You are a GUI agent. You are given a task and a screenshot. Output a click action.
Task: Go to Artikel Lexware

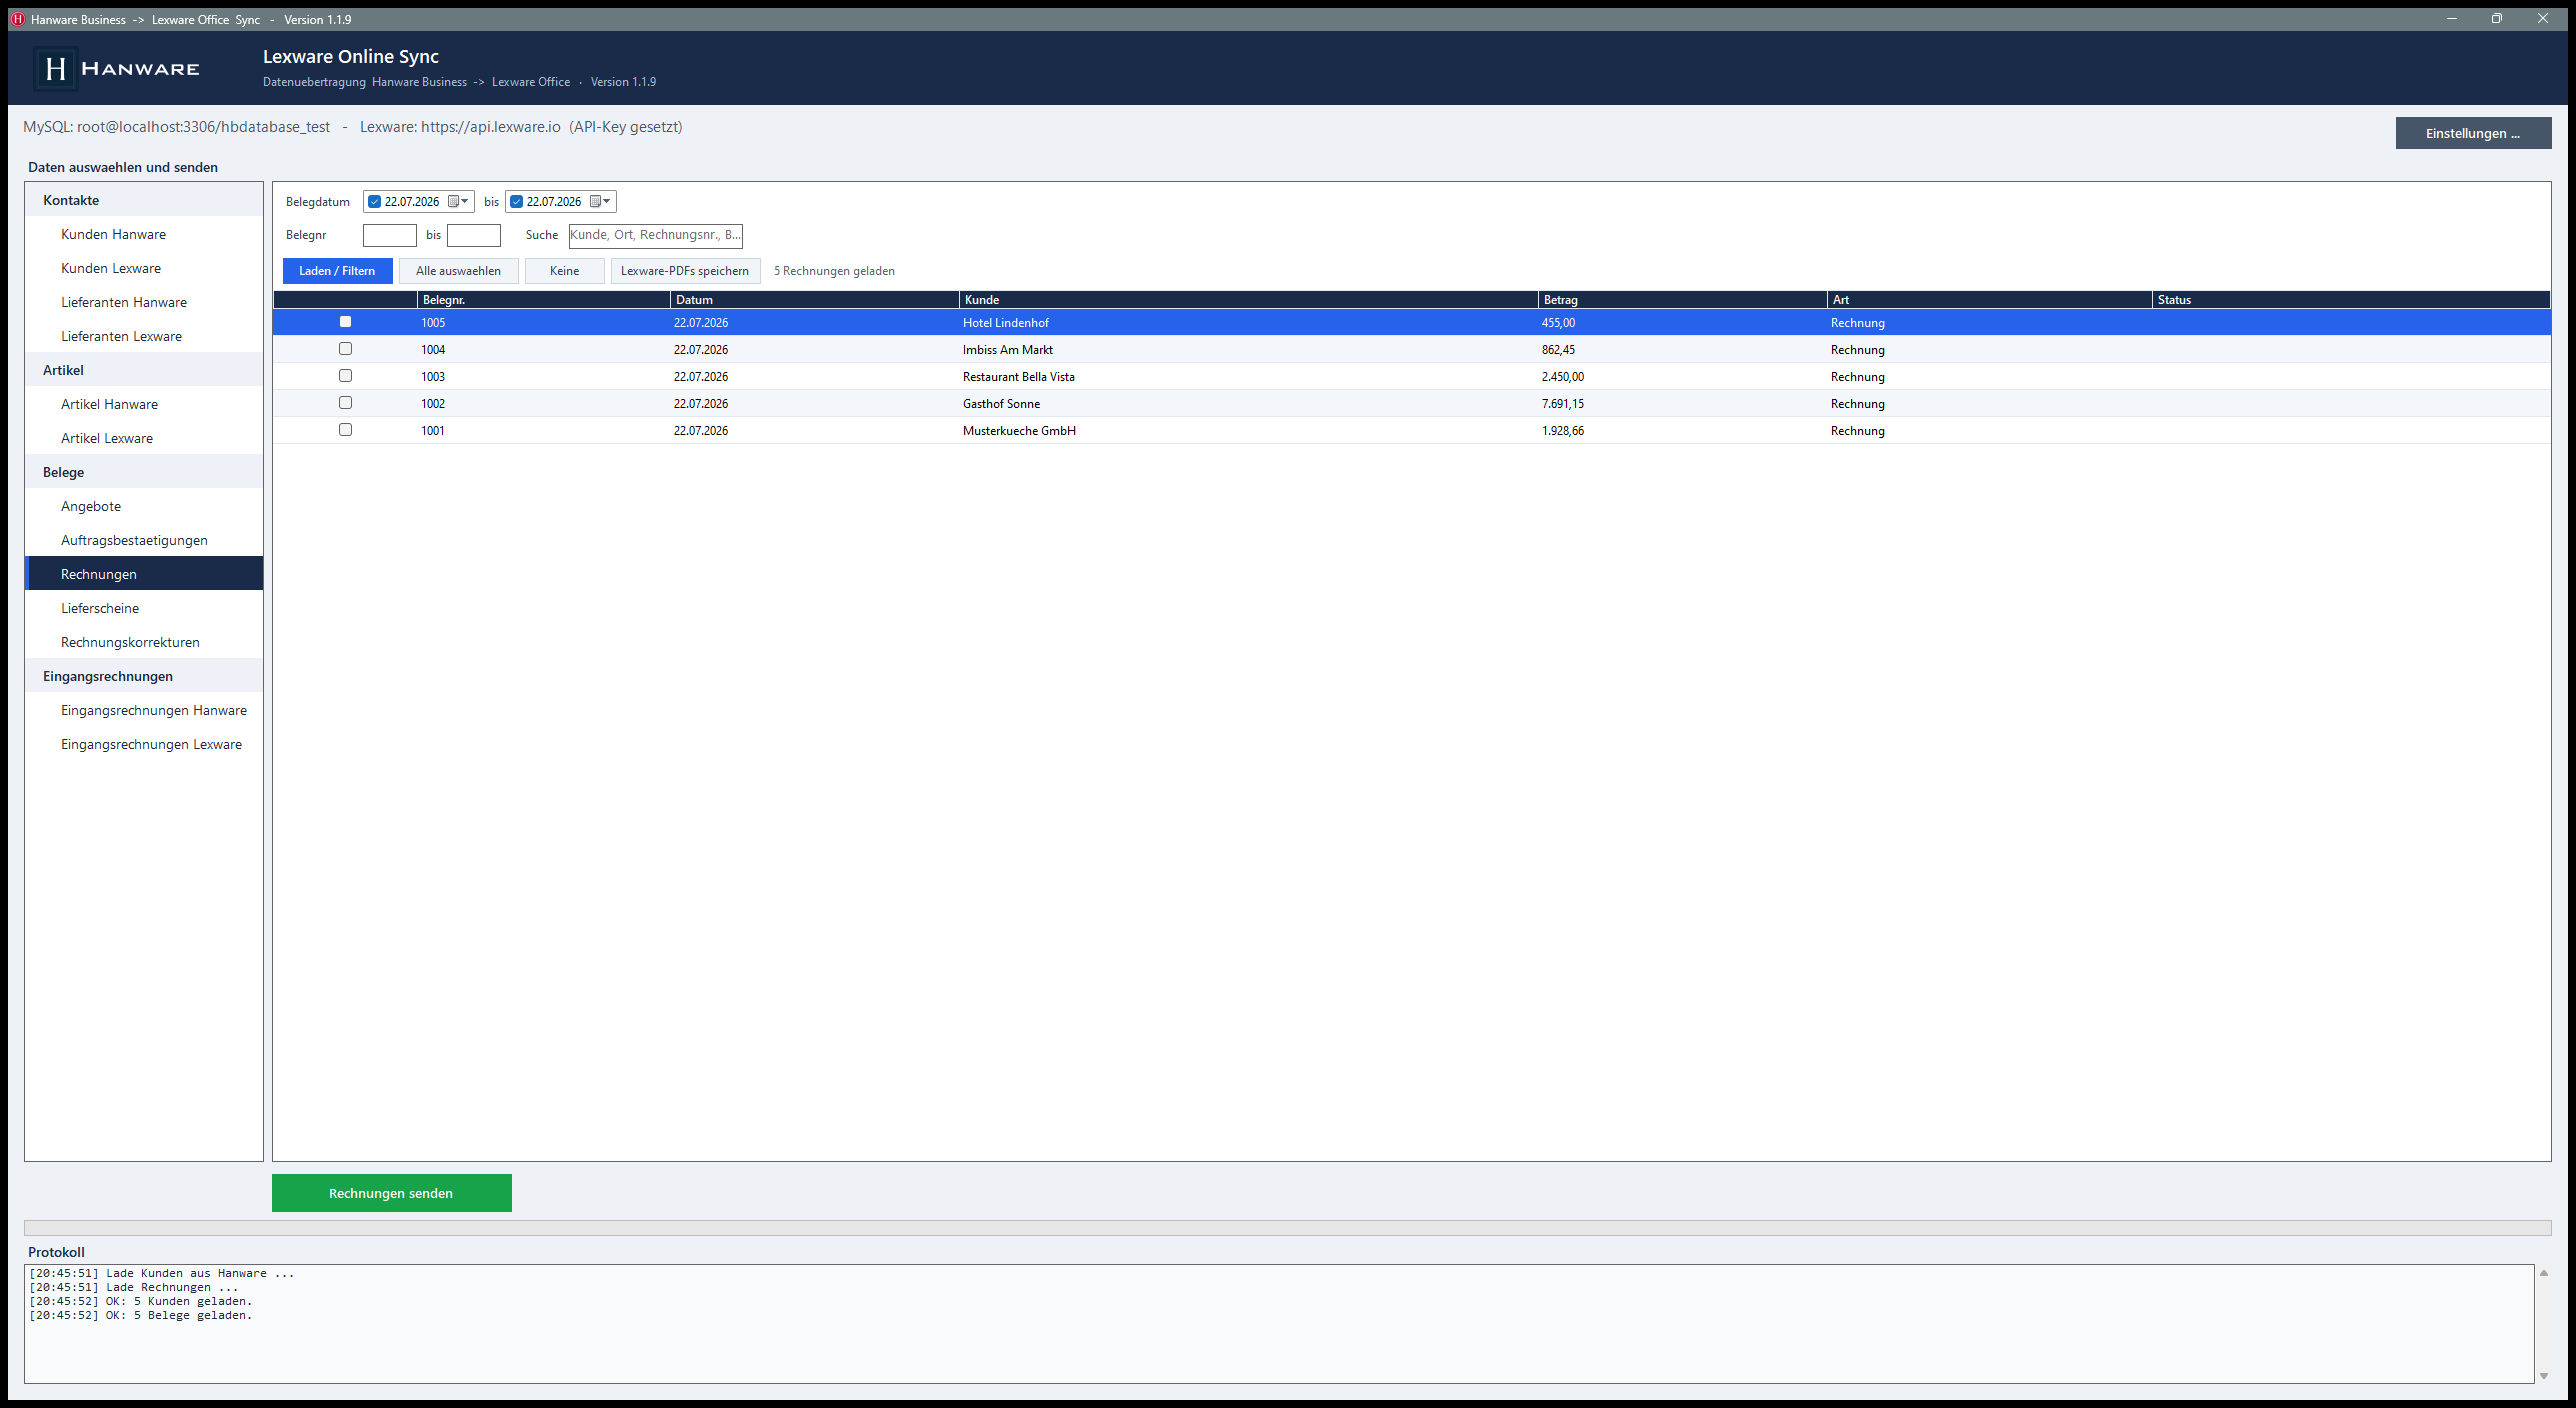144,438
